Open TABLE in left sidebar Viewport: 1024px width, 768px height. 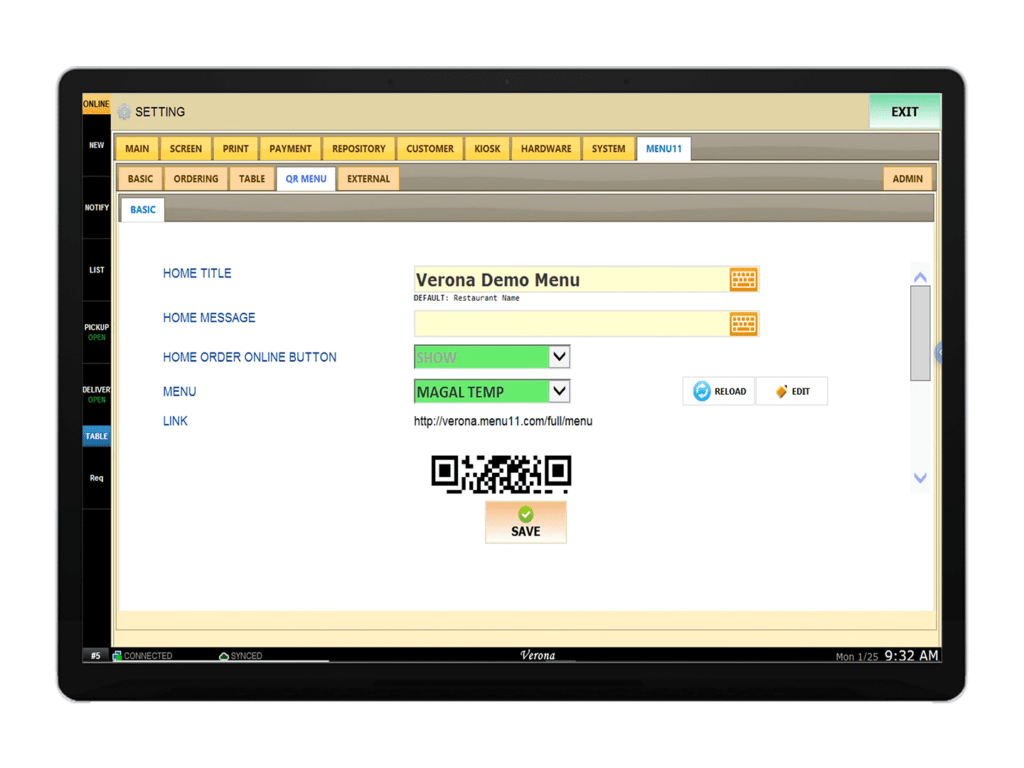(x=97, y=436)
